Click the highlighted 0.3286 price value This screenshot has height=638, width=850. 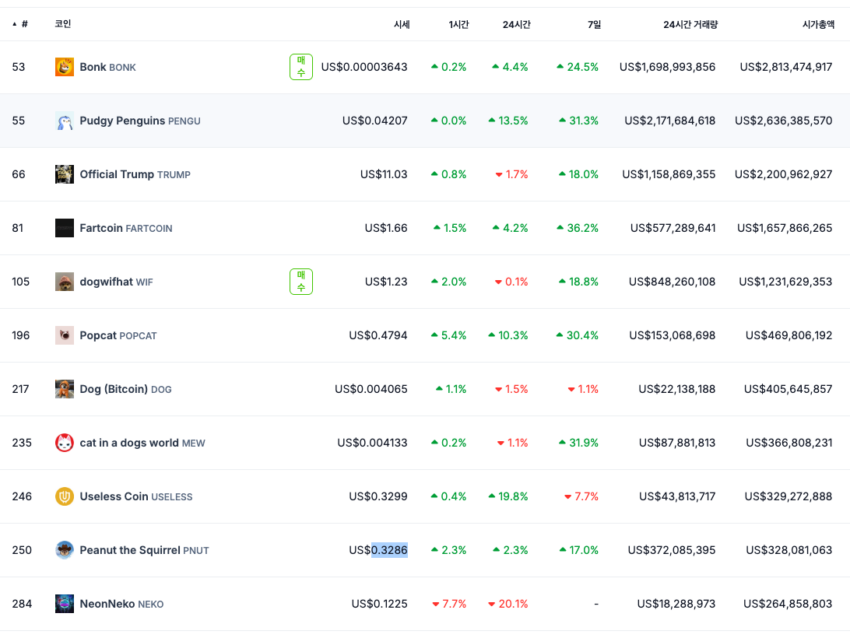389,550
